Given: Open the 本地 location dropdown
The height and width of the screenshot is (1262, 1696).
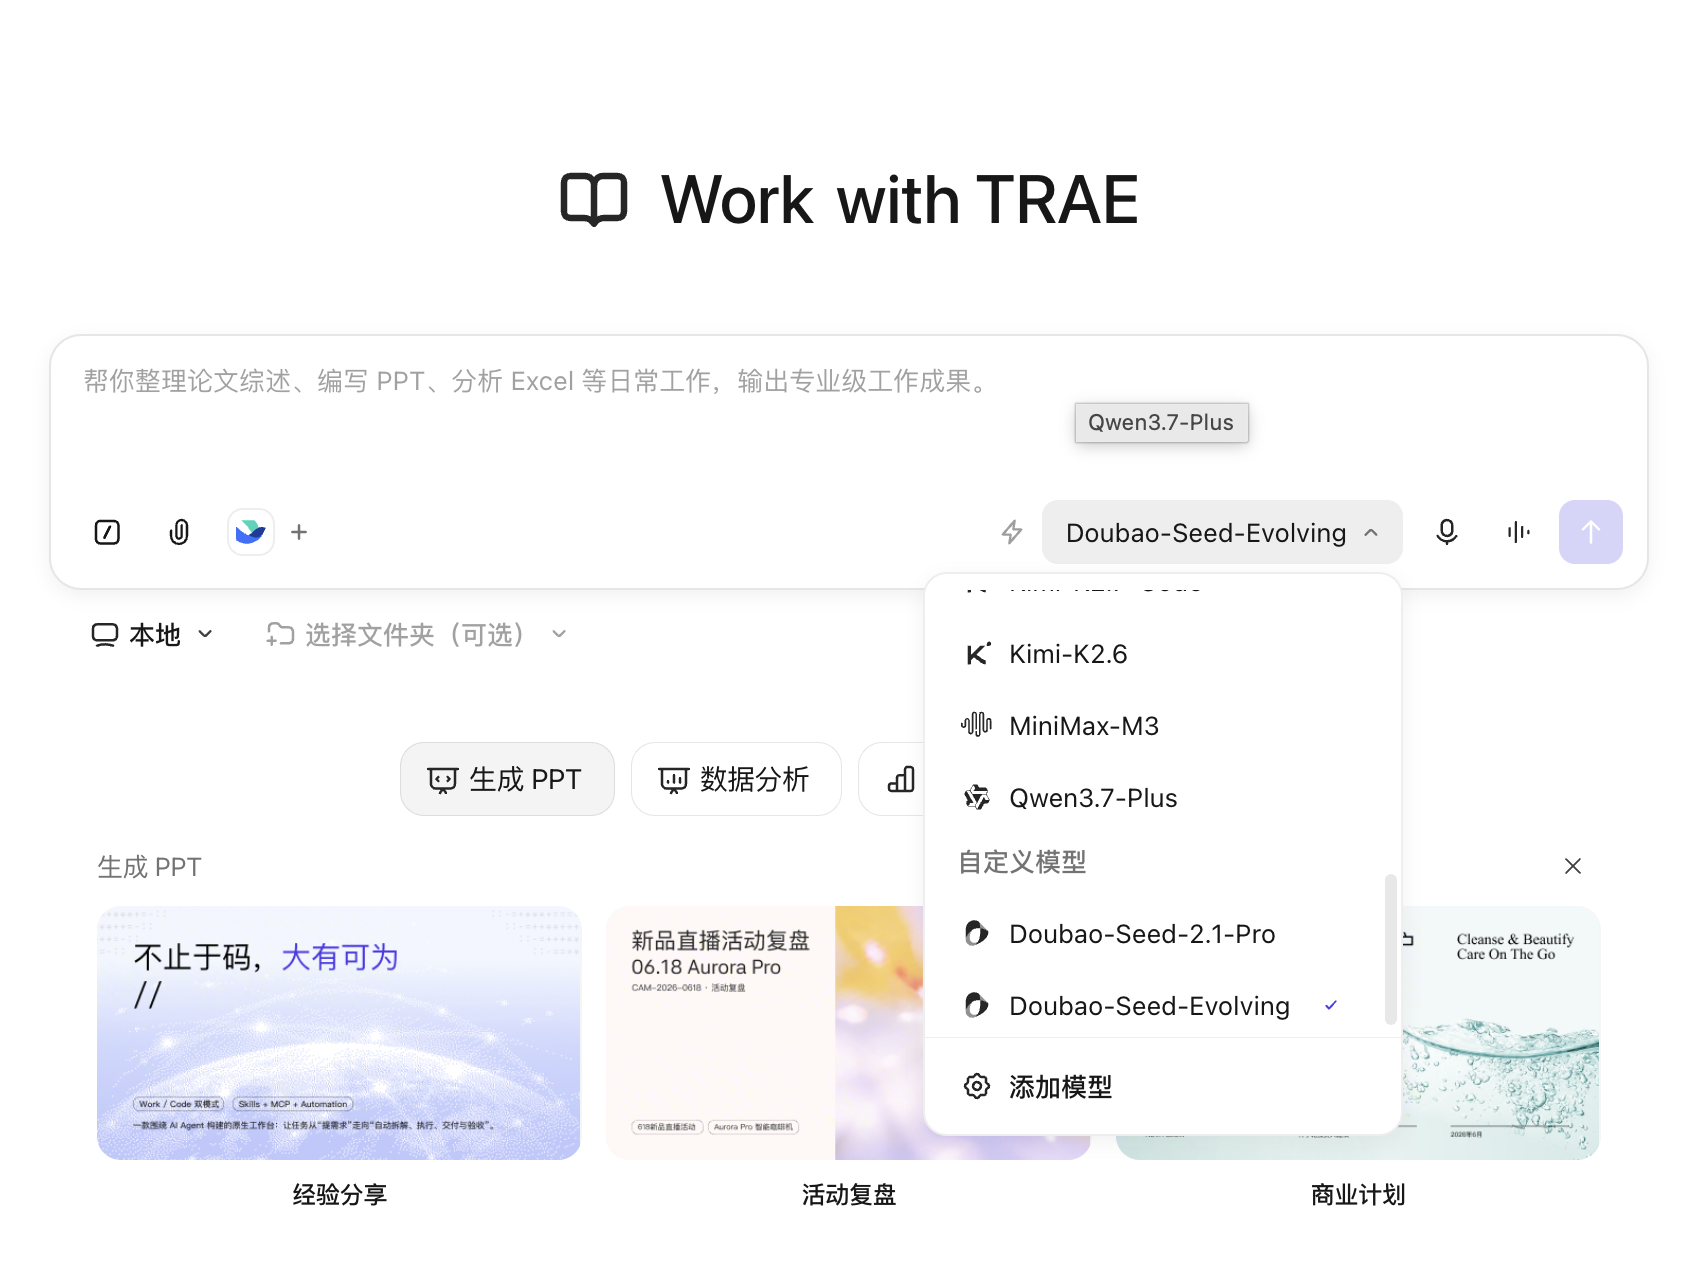Looking at the screenshot, I should [x=152, y=634].
